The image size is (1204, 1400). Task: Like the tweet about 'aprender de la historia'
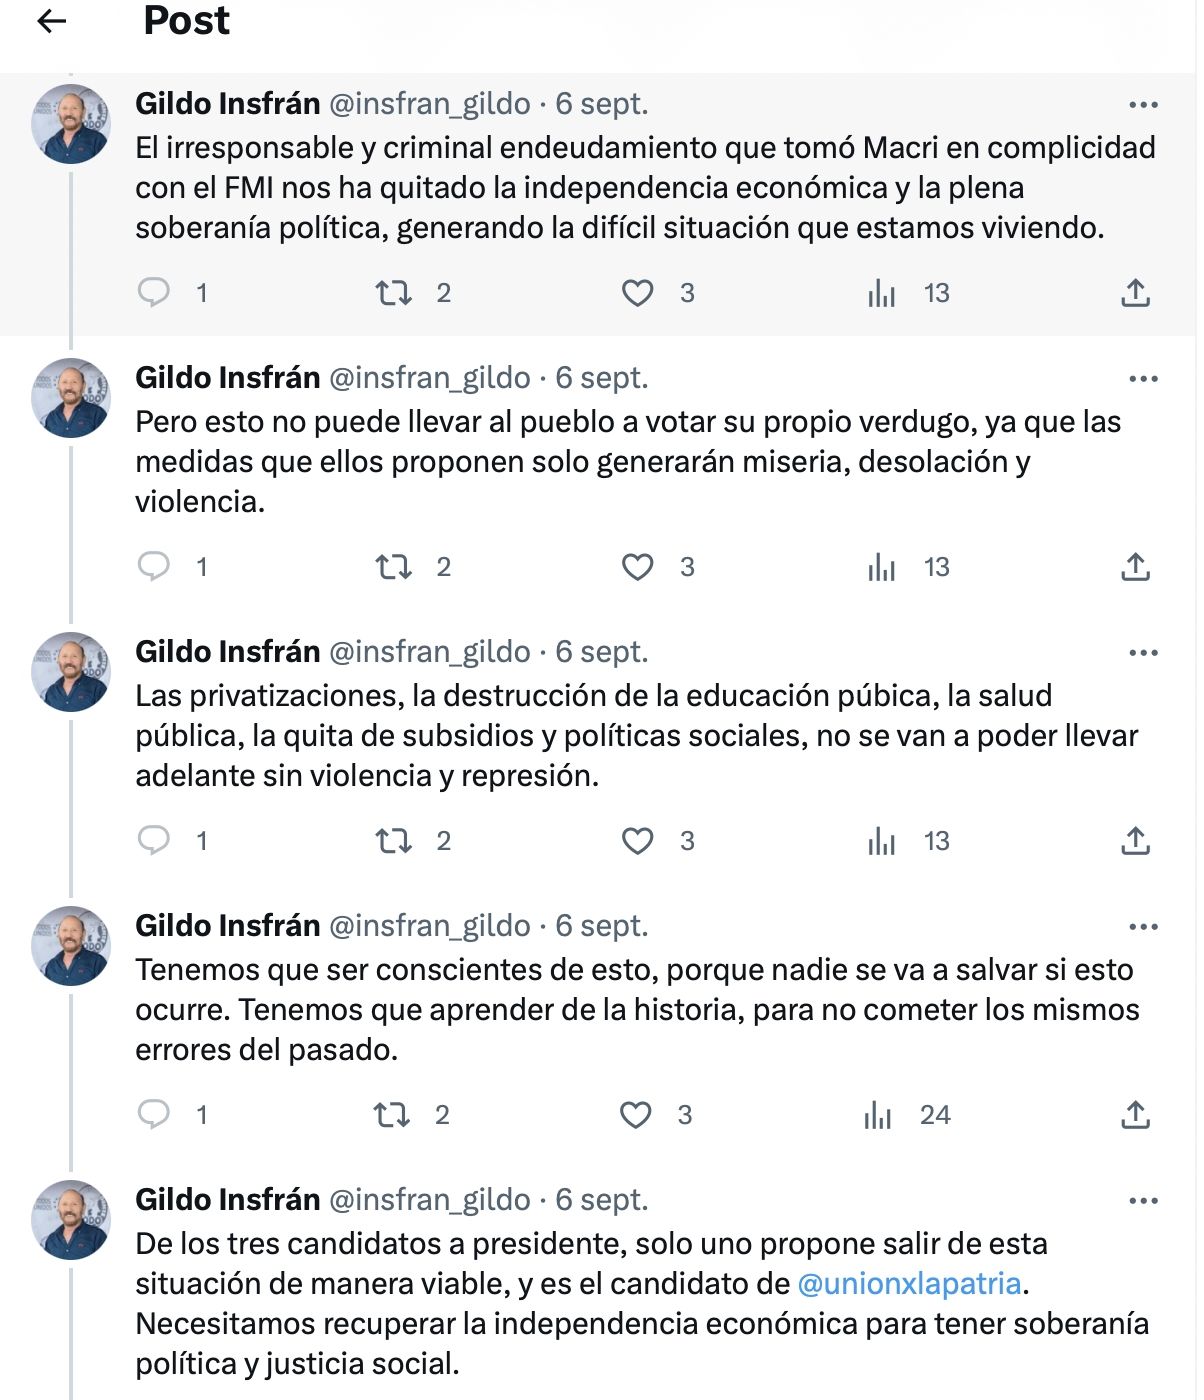[x=635, y=1115]
